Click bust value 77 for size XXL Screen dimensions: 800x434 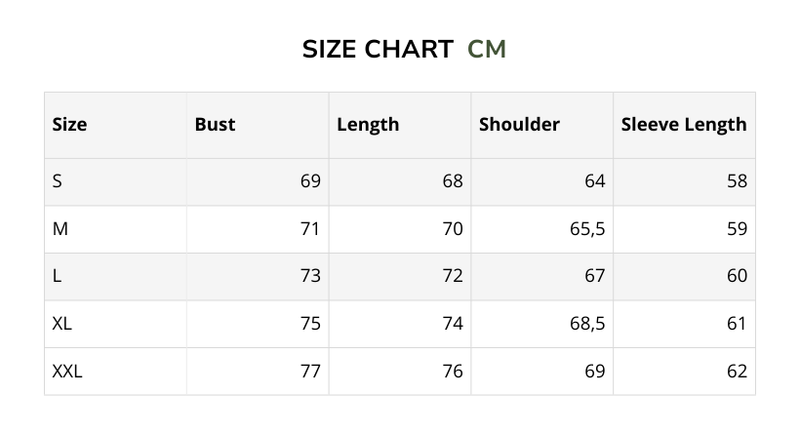(310, 372)
